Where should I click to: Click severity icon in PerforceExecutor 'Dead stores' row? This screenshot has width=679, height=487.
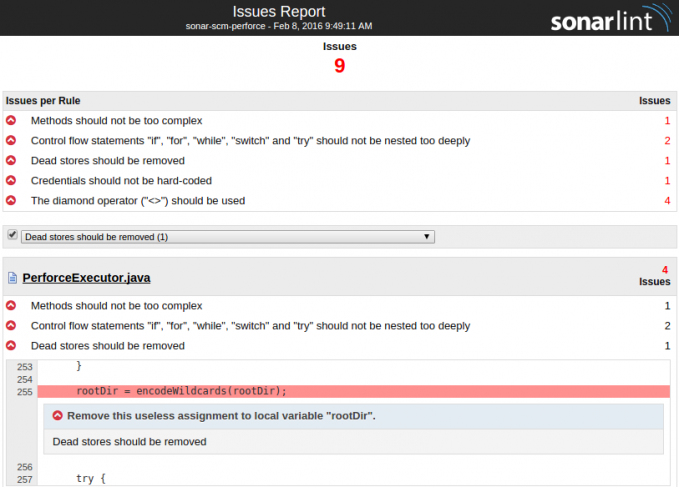pos(11,345)
